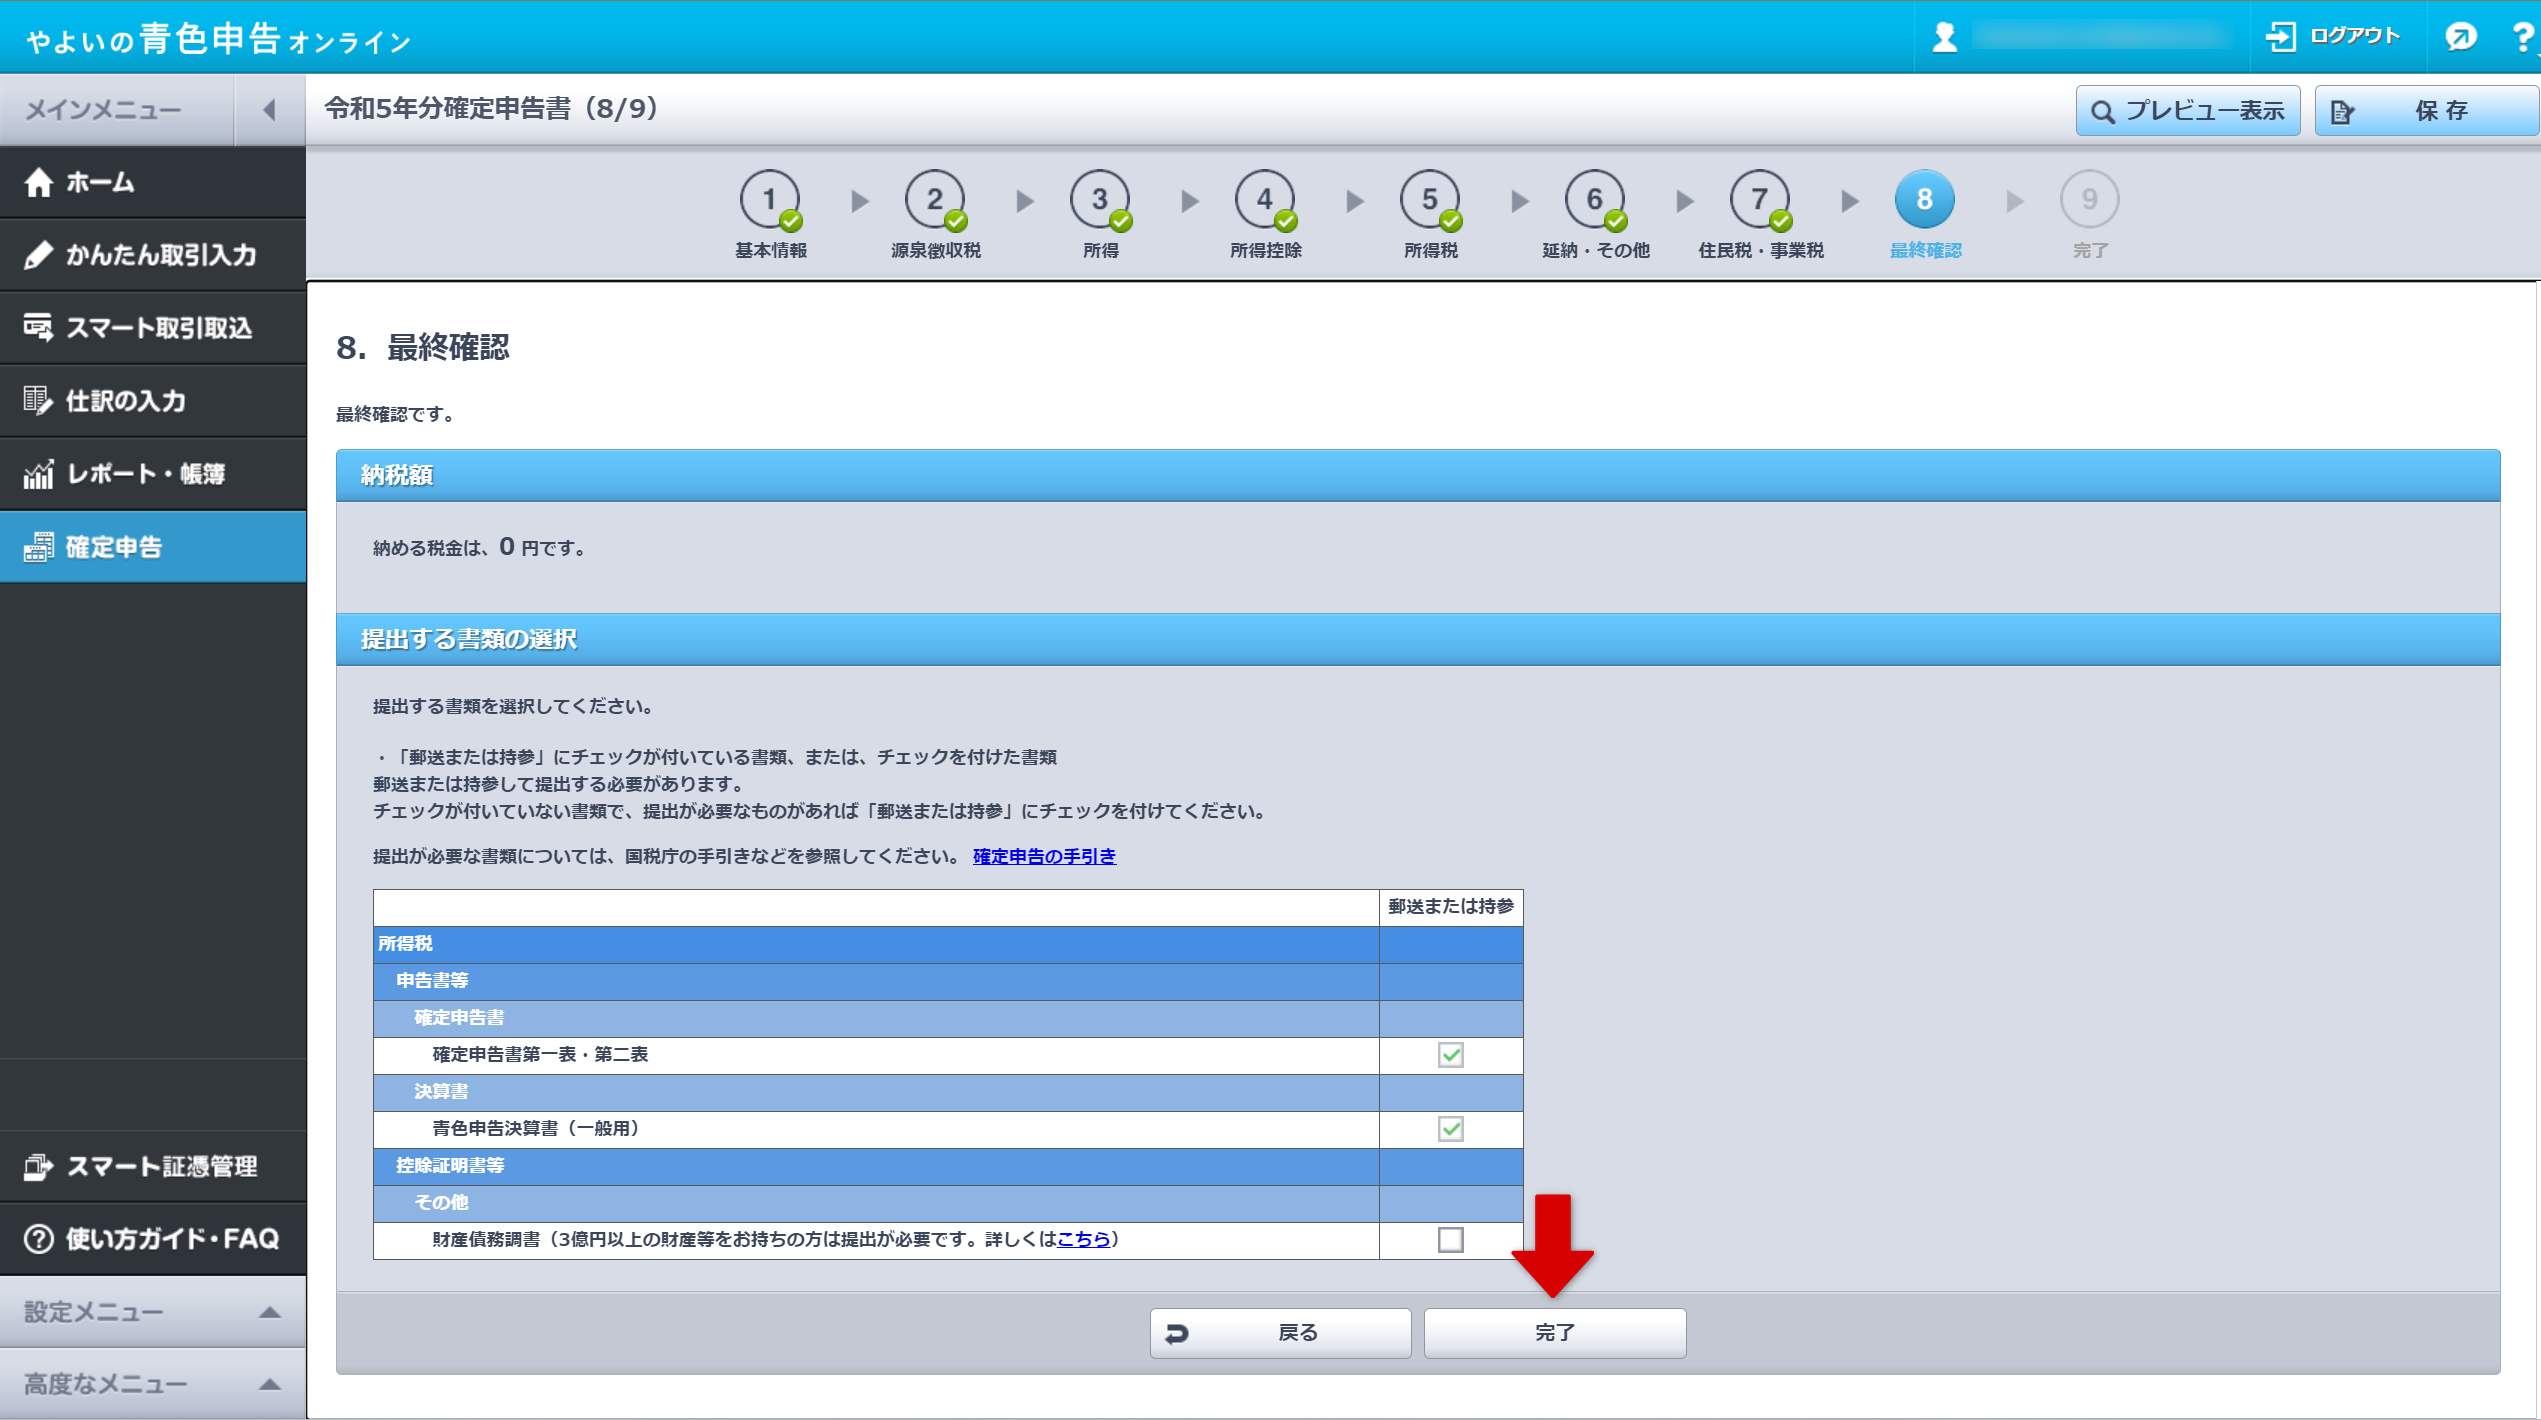The height and width of the screenshot is (1420, 2541).
Task: Click the help question mark icon in header
Action: 2522,37
